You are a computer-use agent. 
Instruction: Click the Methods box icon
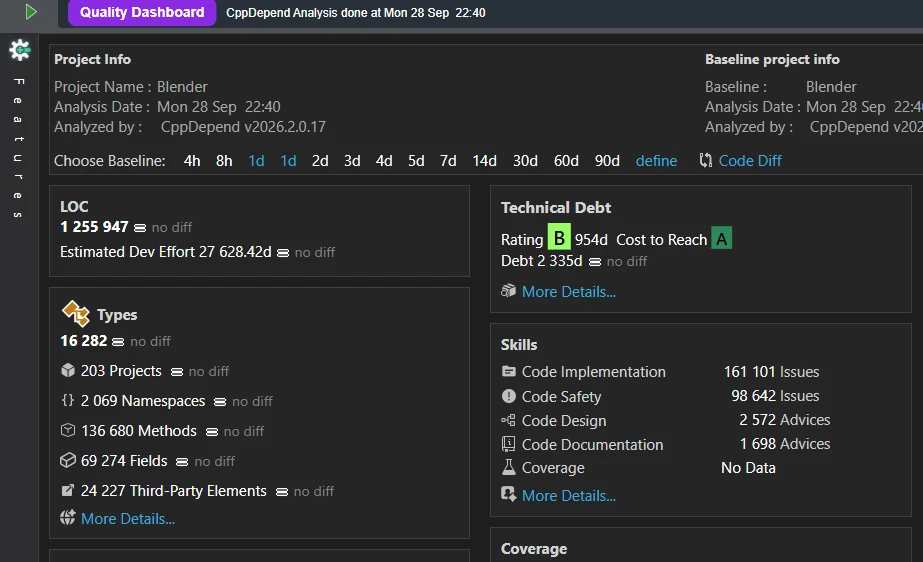pos(68,430)
